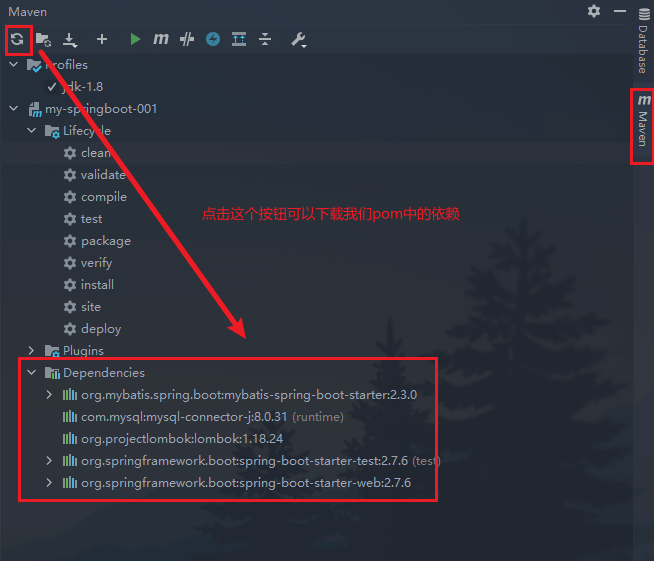Click gear icon beside compile goal

click(70, 197)
